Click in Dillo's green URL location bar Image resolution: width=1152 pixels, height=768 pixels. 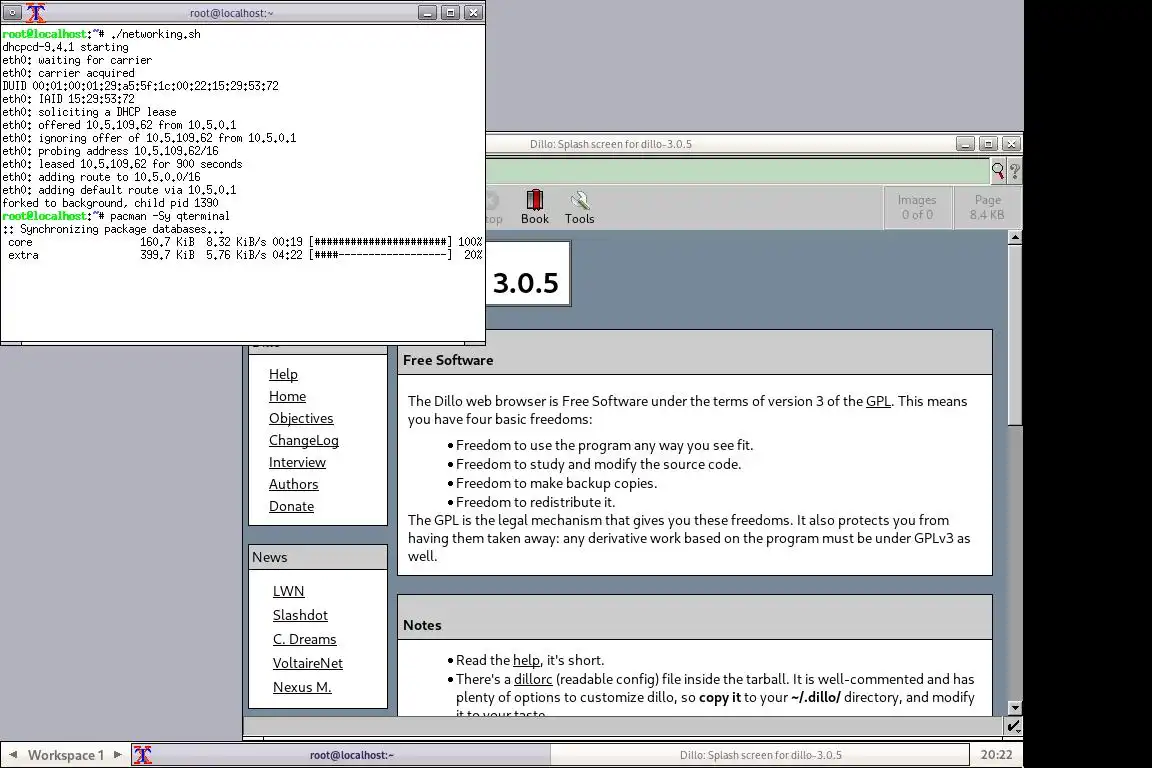coord(737,171)
